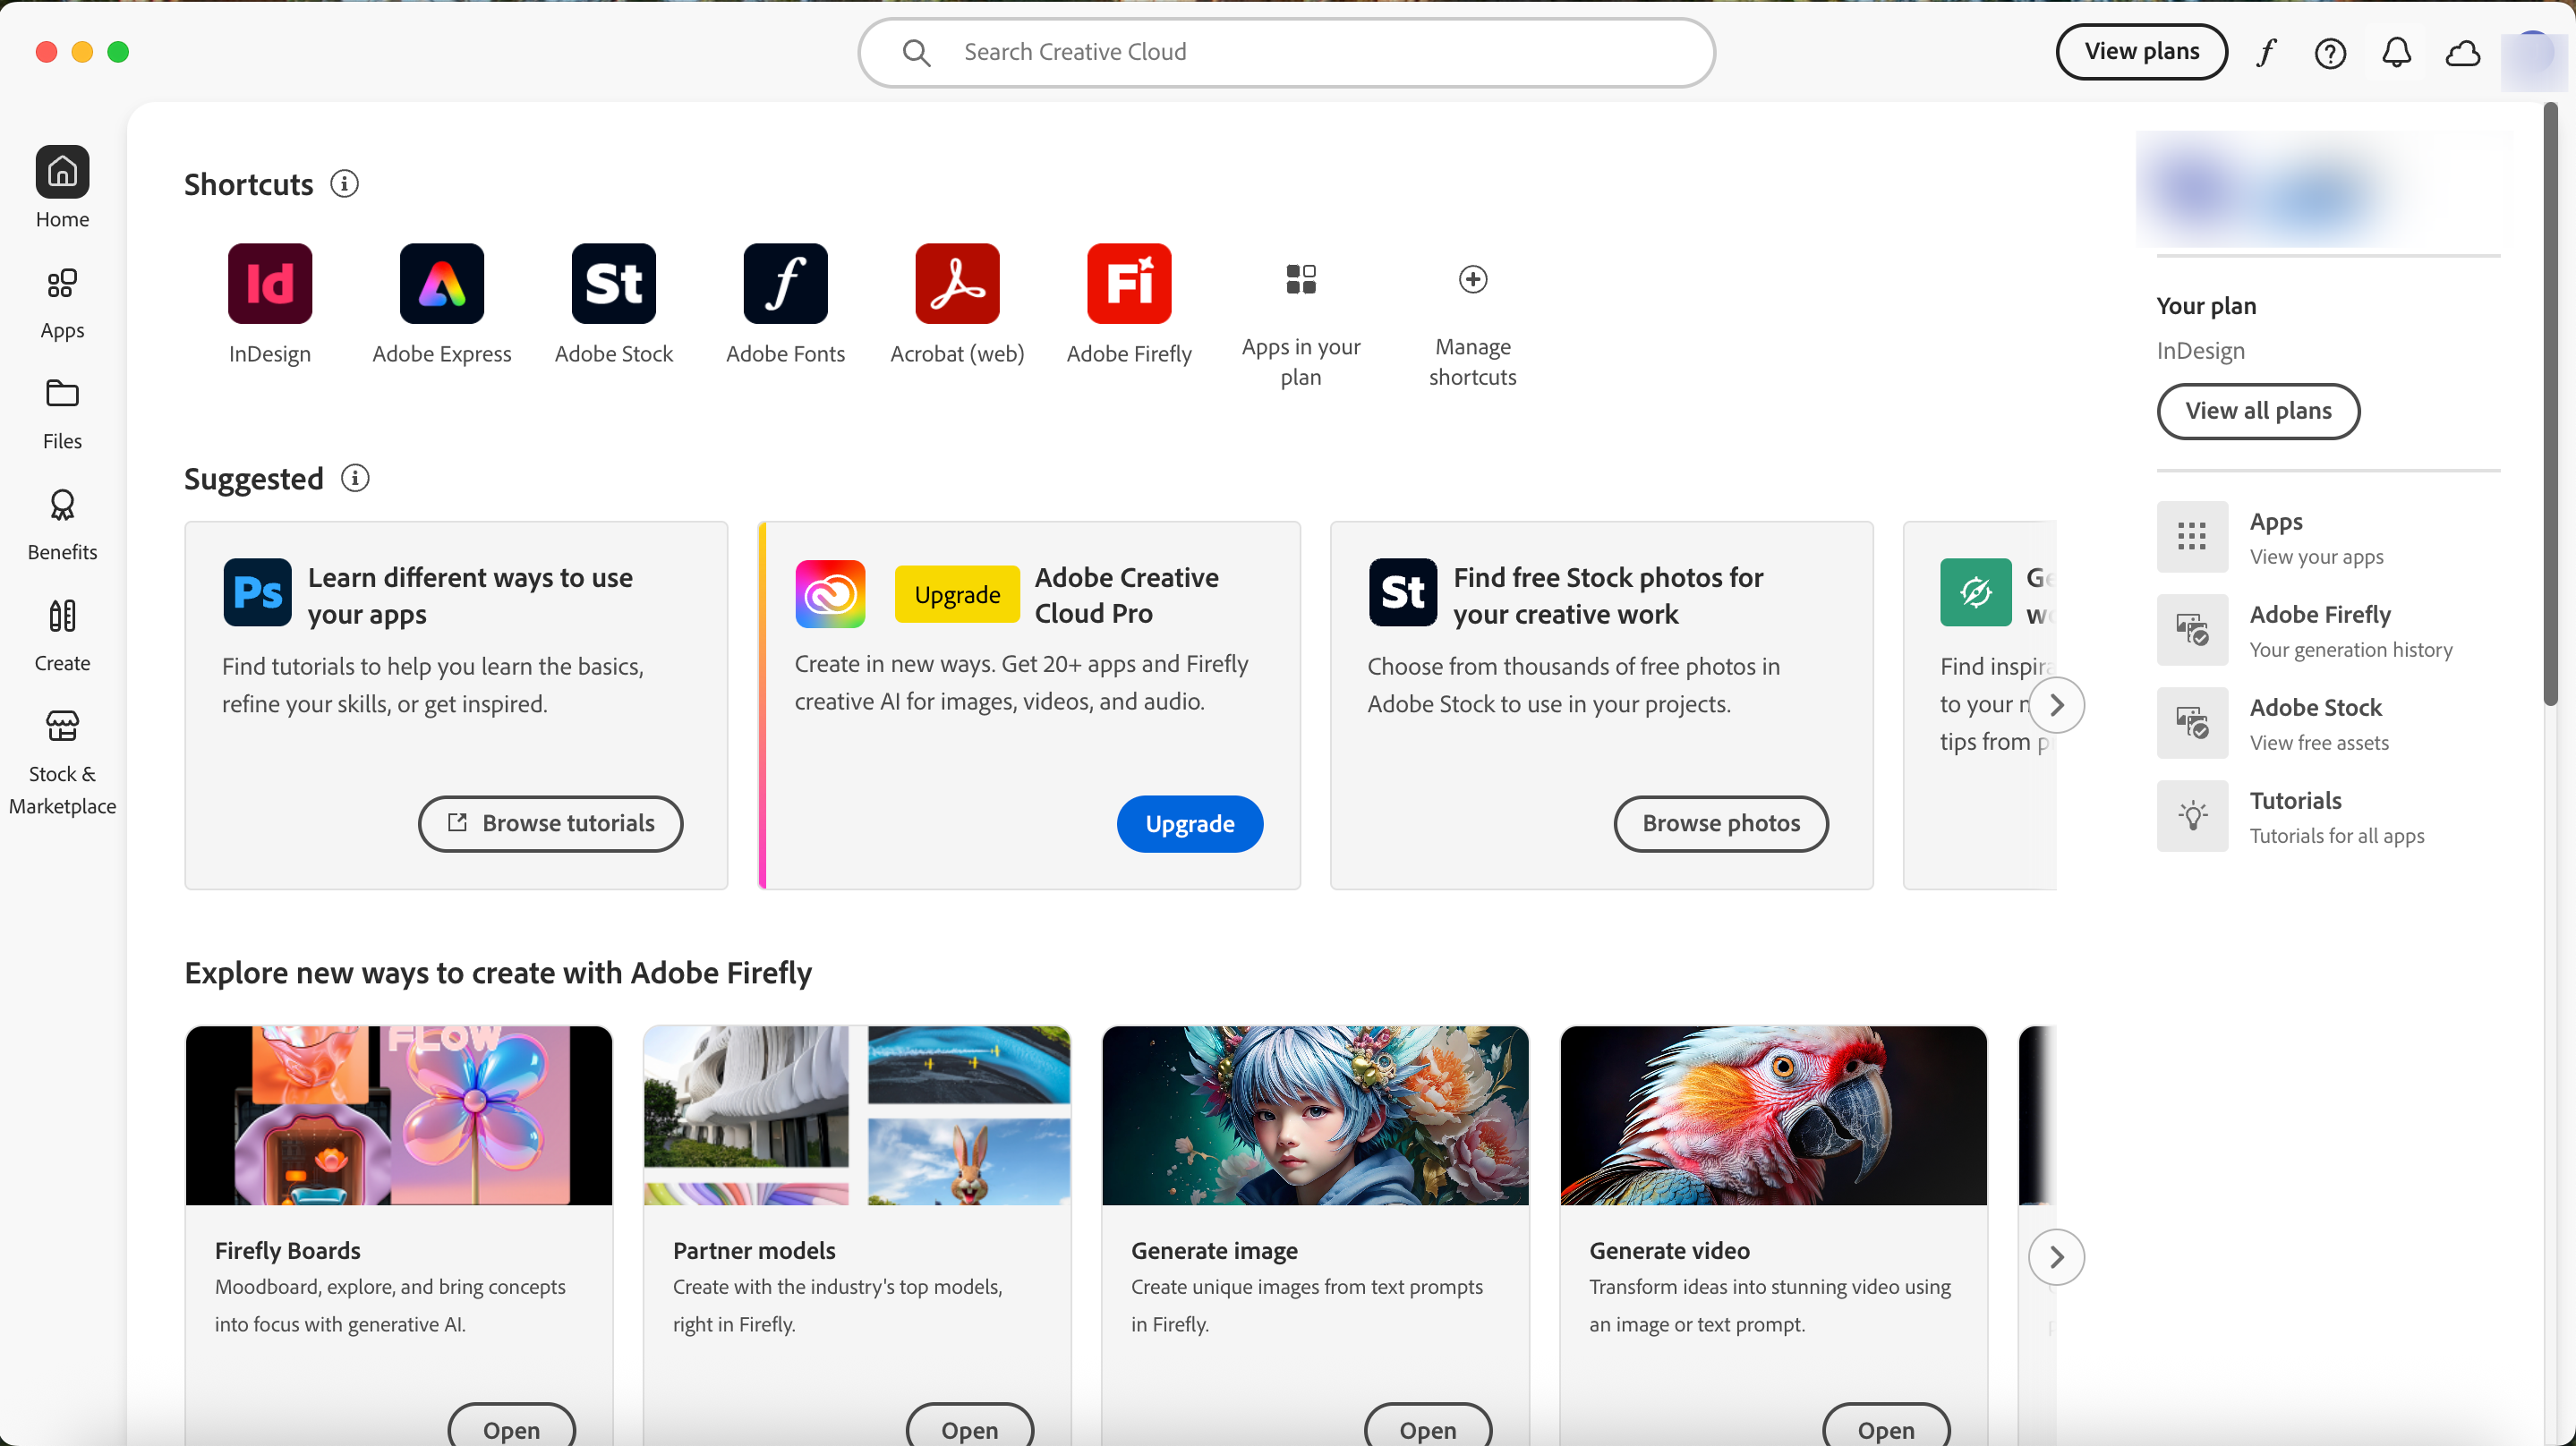Launch Adobe Firefly shortcut icon
This screenshot has height=1446, width=2576.
pos(1128,283)
